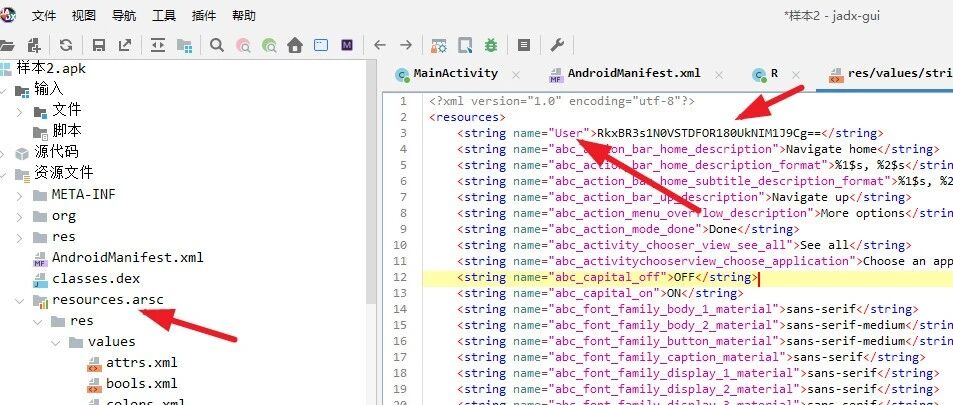This screenshot has height=405, width=953.
Task: Expand the top-level res folder
Action: (19, 238)
